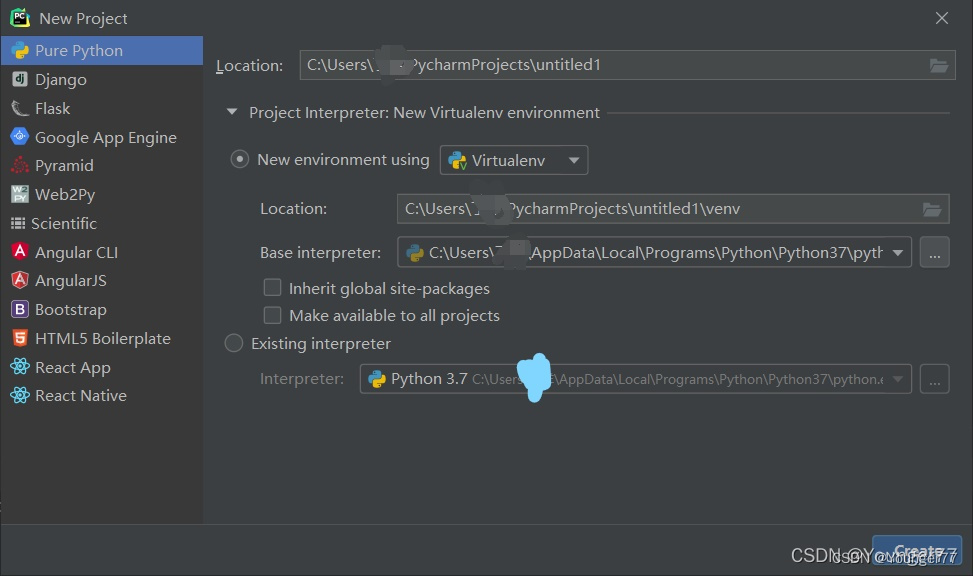
Task: Open the Base interpreter dropdown arrow
Action: [897, 253]
